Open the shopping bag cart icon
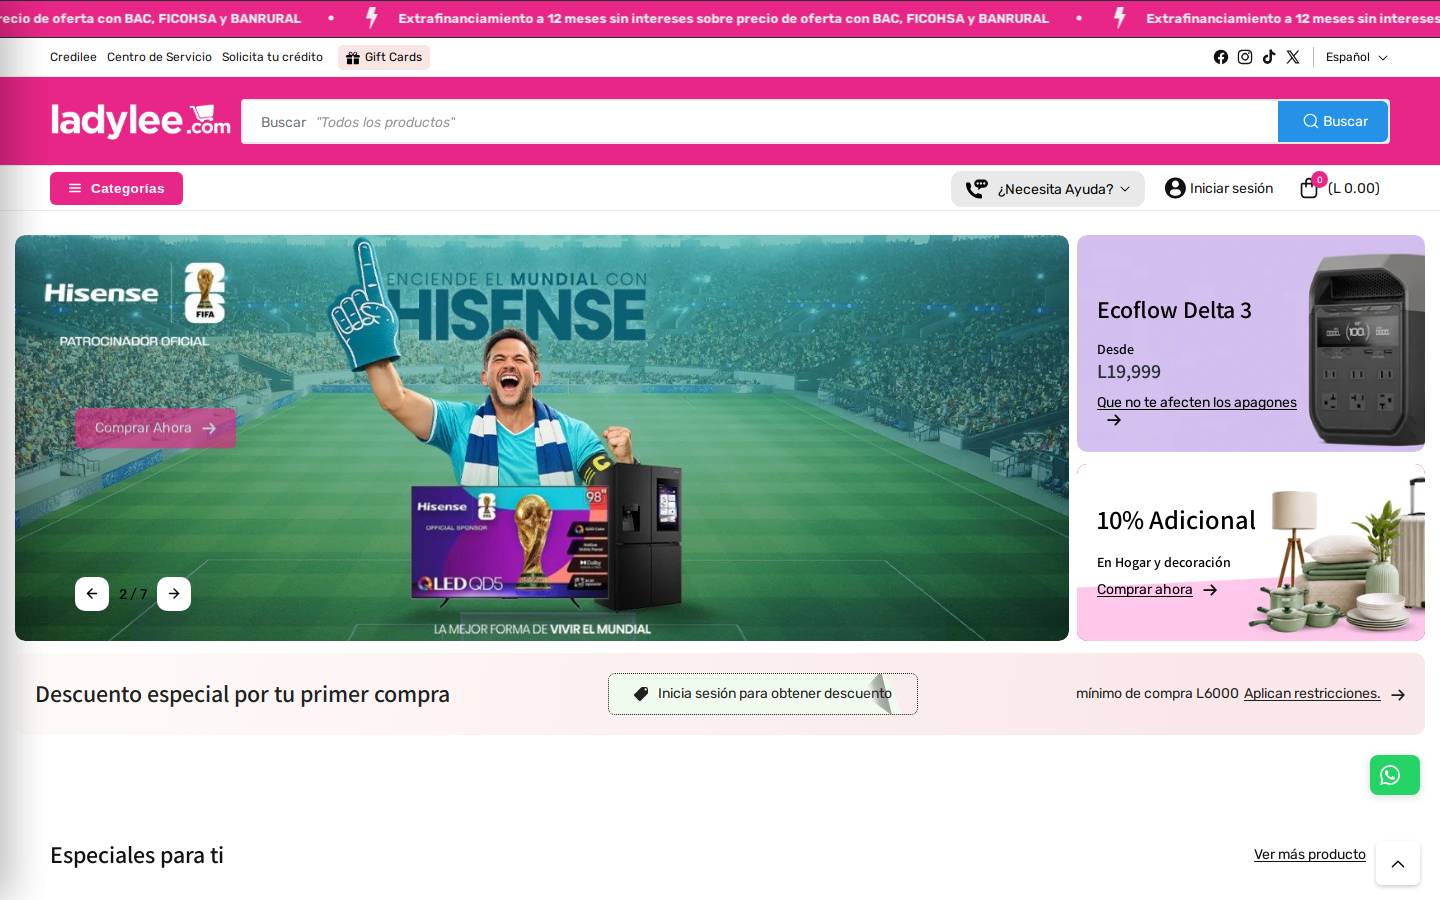The image size is (1440, 900). click(x=1309, y=188)
